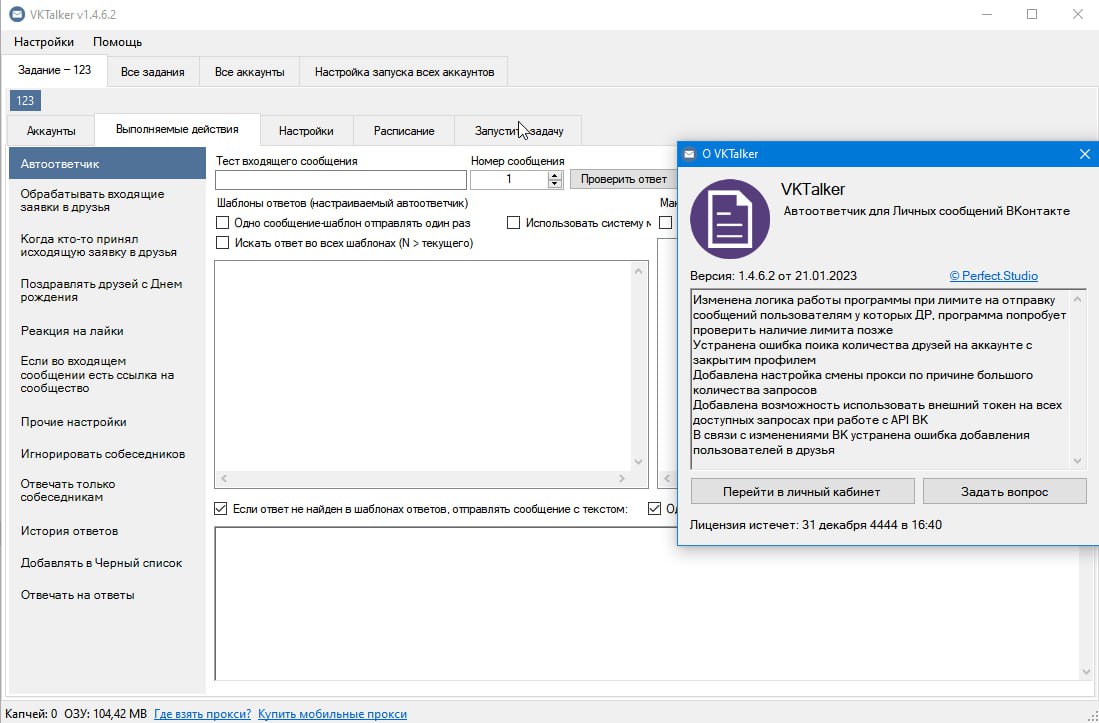Open the Помощь menu

[118, 42]
